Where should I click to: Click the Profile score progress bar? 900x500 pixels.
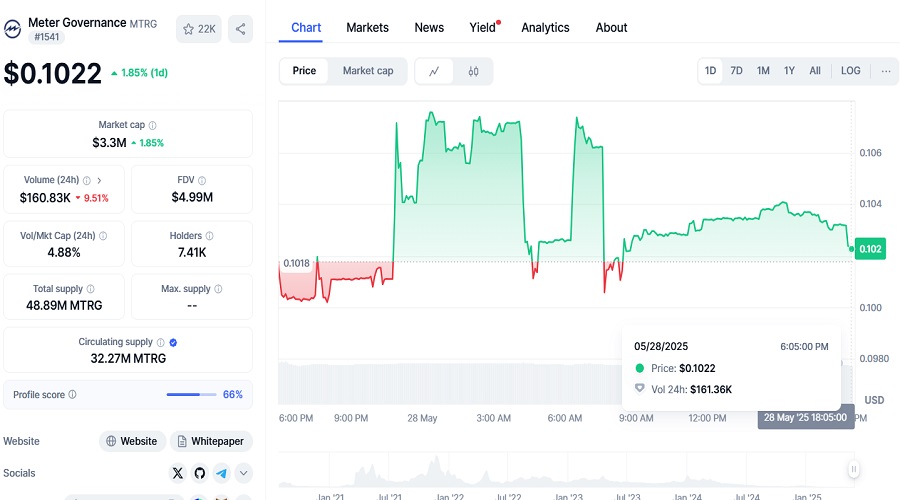click(191, 394)
